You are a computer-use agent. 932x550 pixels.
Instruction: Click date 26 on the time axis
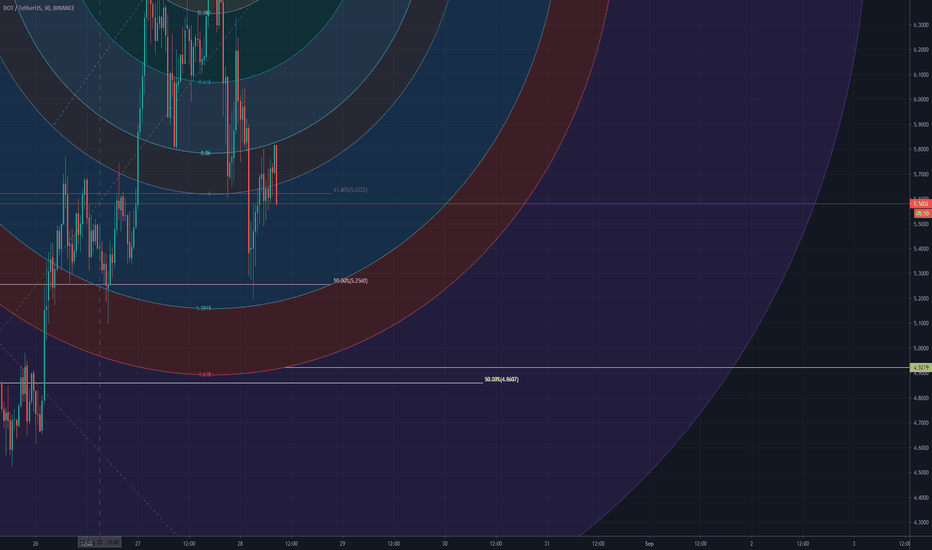click(36, 543)
